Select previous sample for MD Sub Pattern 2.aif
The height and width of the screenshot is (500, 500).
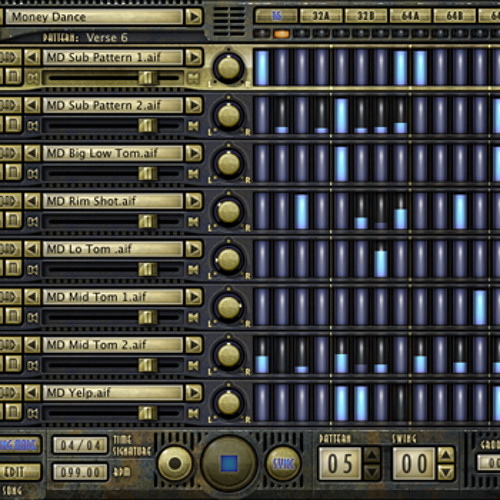pyautogui.click(x=32, y=105)
